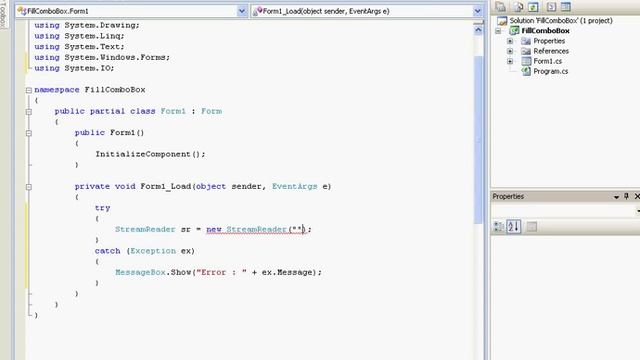
Task: Click the Categorized view icon in Properties panel
Action: pyautogui.click(x=499, y=227)
